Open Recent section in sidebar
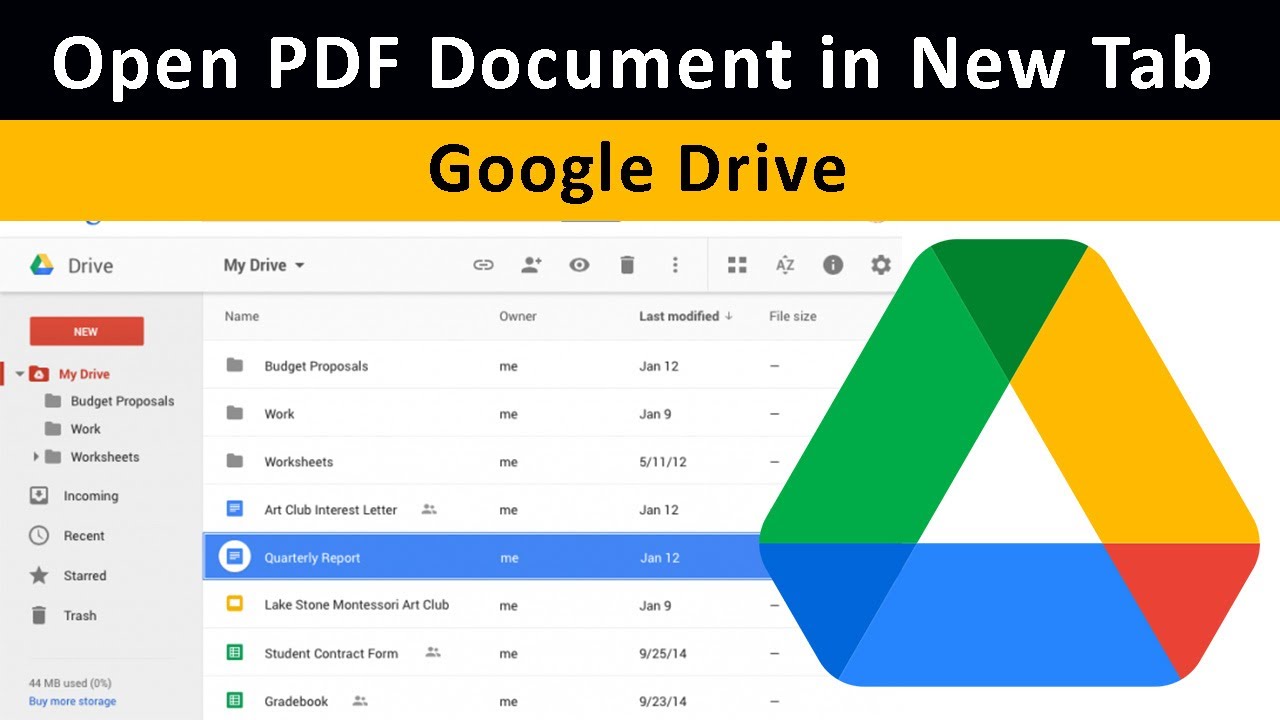1280x720 pixels. tap(84, 536)
